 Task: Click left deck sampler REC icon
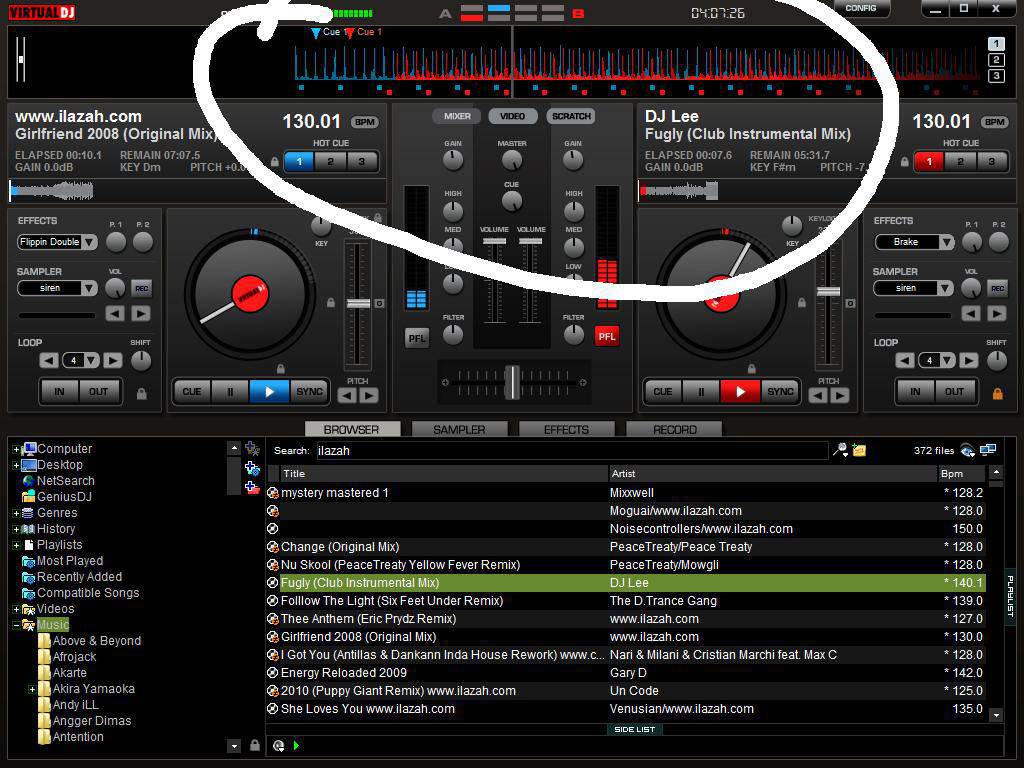pos(141,288)
